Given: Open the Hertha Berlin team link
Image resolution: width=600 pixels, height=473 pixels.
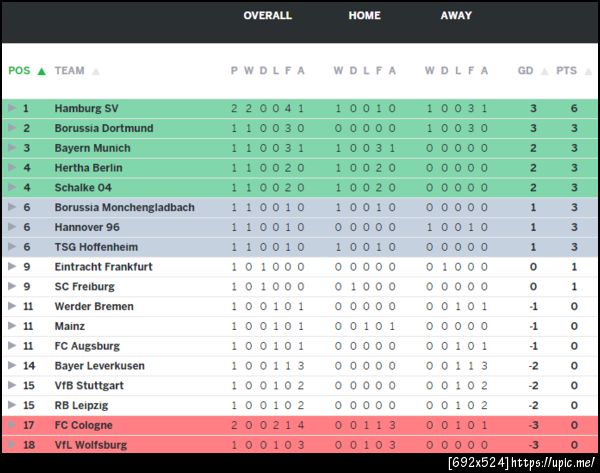Looking at the screenshot, I should pyautogui.click(x=89, y=168).
